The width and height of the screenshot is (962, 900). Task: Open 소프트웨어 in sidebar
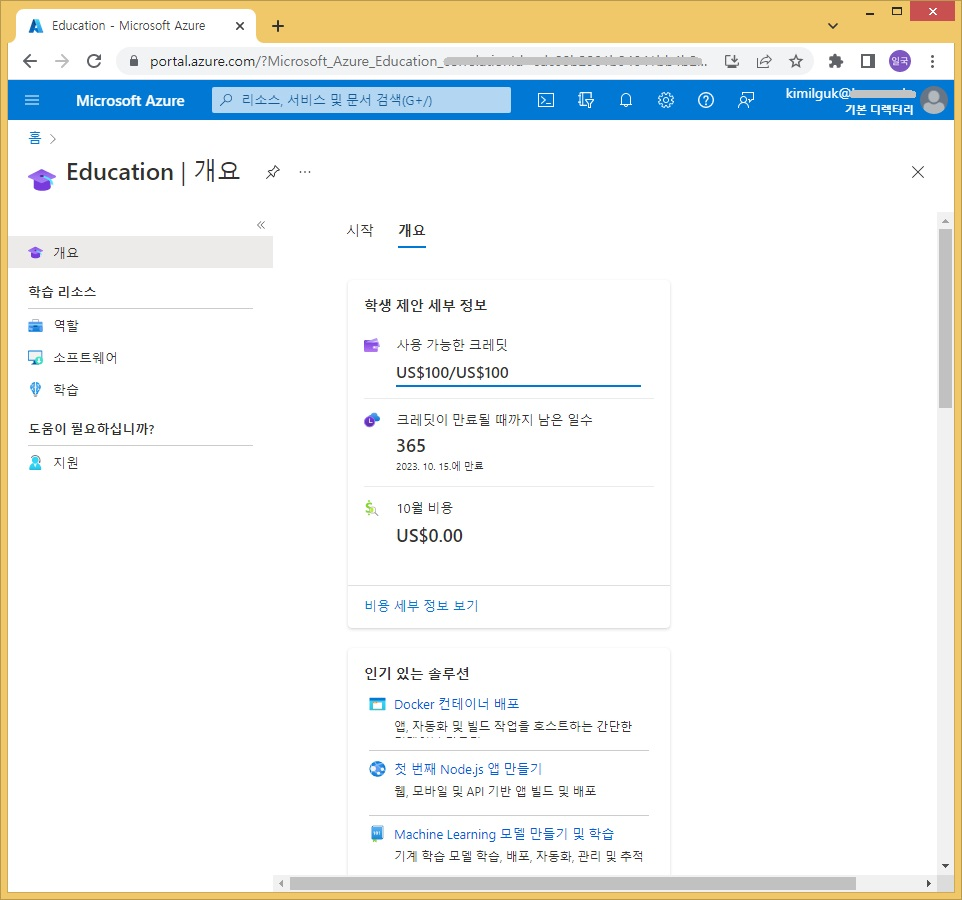click(x=85, y=358)
